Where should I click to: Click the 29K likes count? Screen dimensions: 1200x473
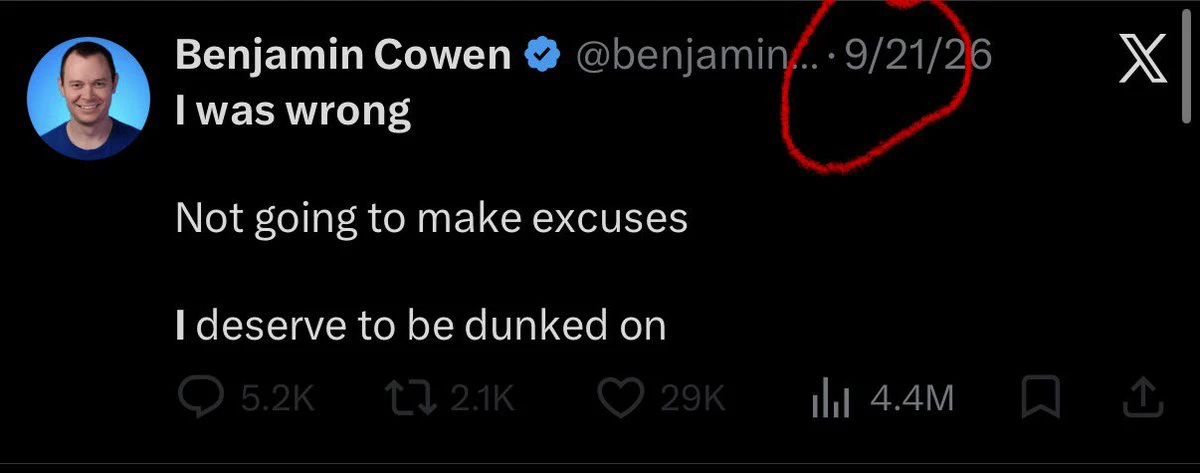coord(691,400)
